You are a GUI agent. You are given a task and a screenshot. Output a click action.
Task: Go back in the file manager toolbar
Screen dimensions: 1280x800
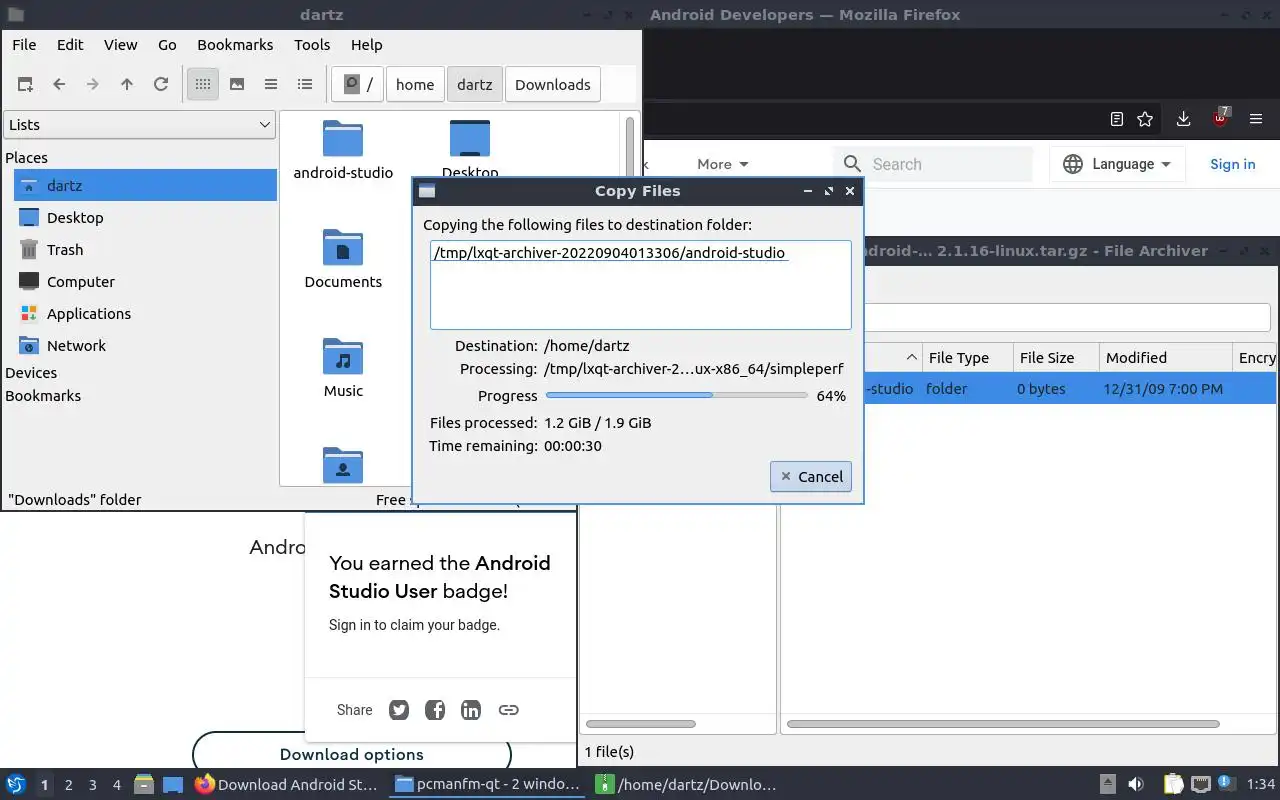tap(59, 84)
